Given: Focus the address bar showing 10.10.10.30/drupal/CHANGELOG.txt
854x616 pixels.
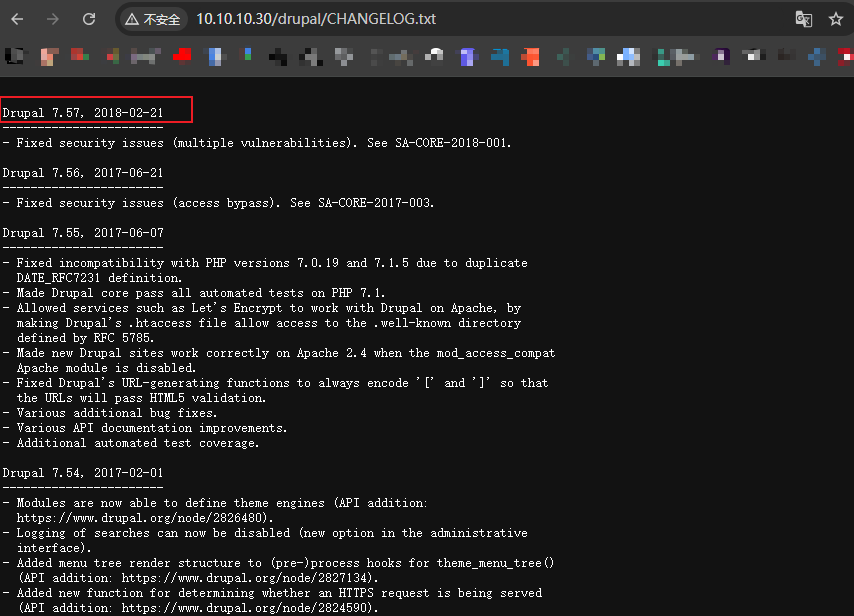Looking at the screenshot, I should (x=316, y=20).
